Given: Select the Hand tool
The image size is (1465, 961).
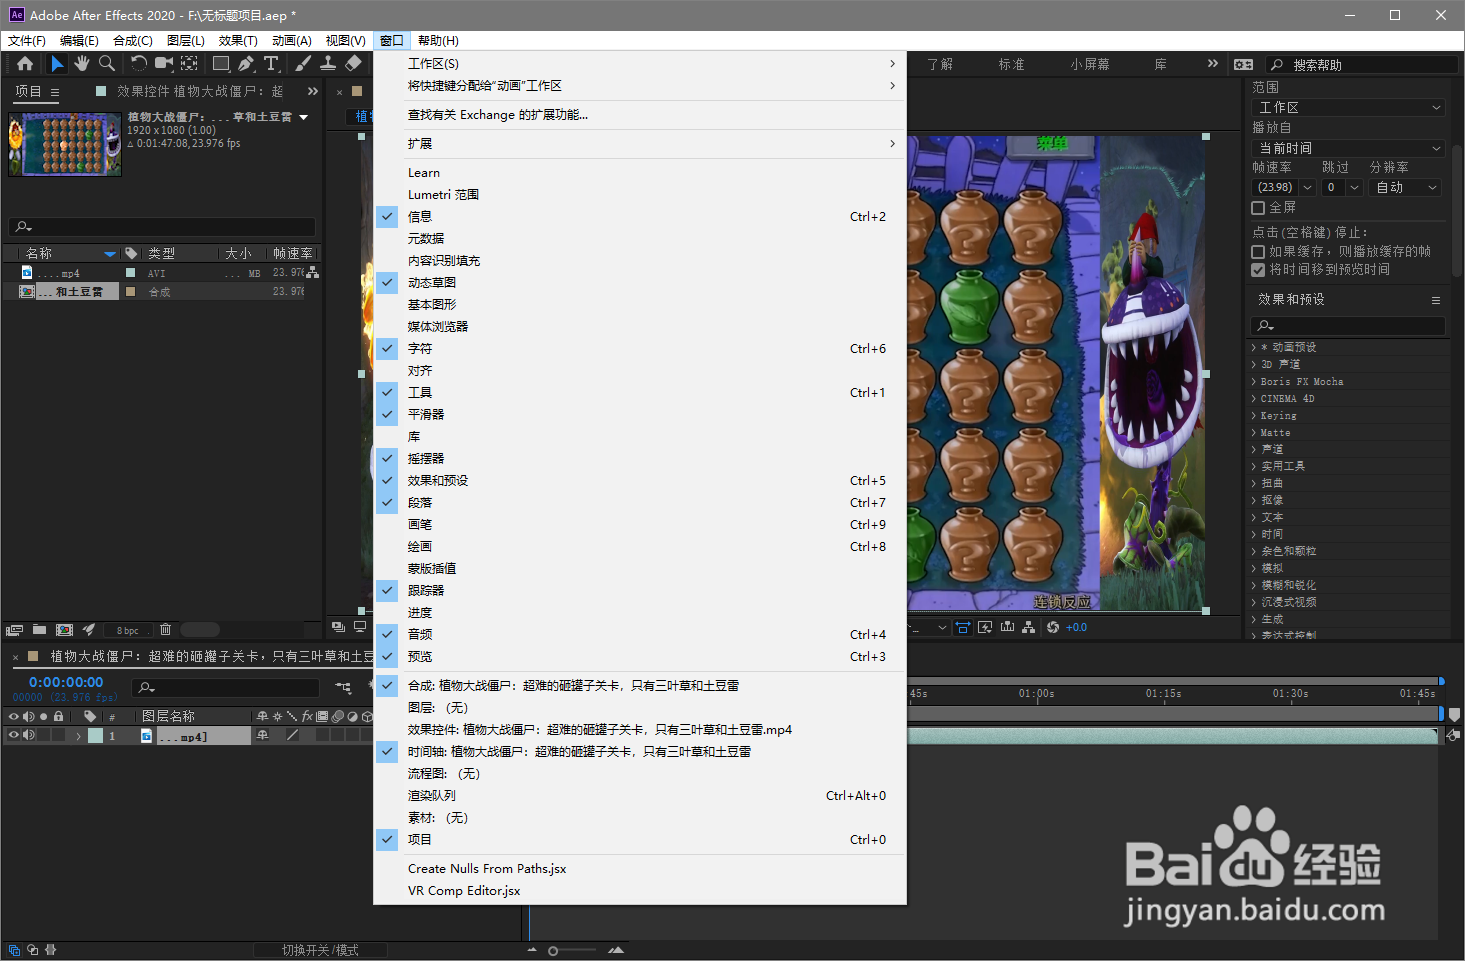Looking at the screenshot, I should point(82,64).
